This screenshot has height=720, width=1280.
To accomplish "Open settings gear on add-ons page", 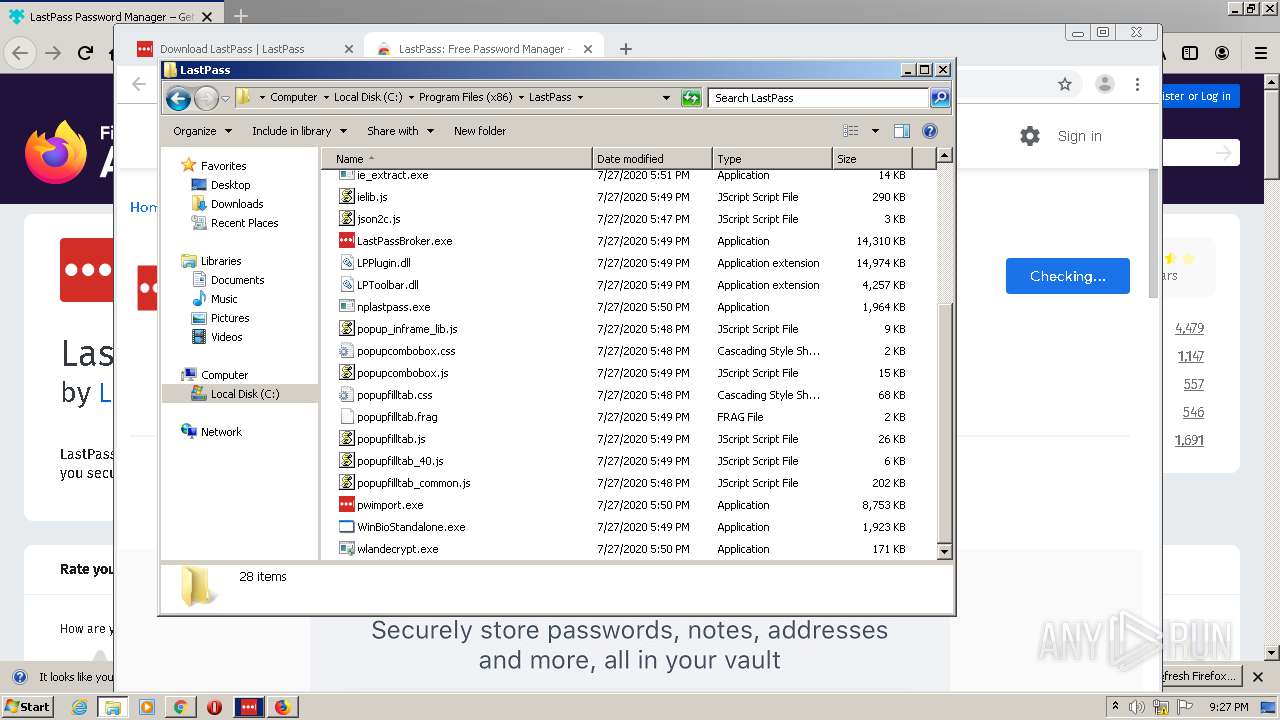I will 1030,136.
